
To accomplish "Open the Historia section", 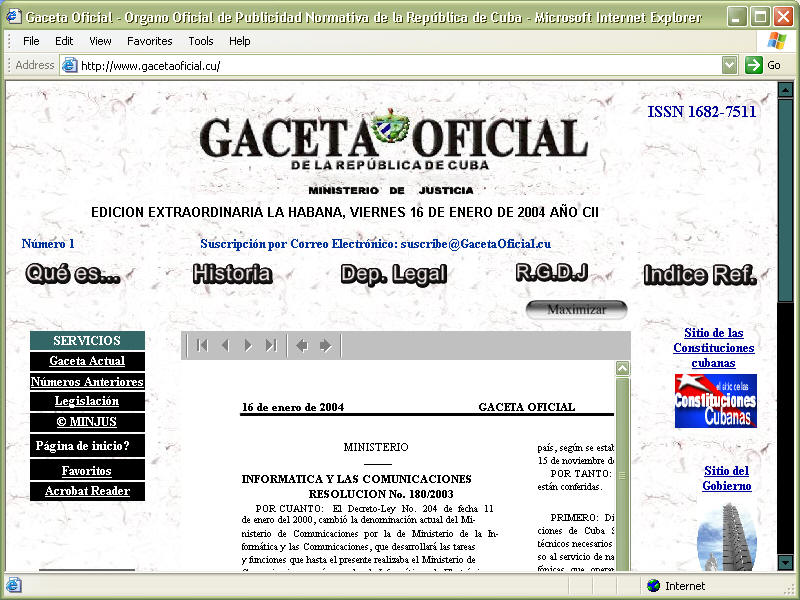I will pos(233,274).
